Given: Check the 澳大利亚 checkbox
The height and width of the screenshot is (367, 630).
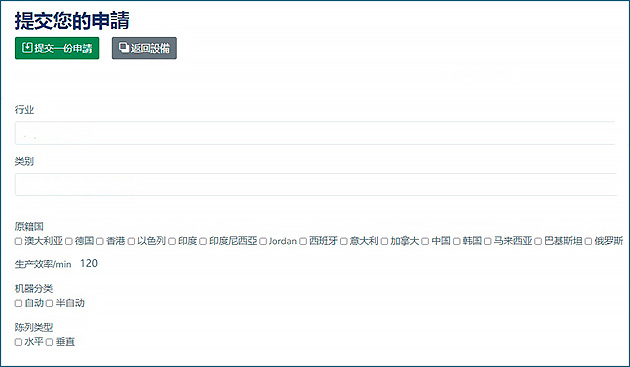Looking at the screenshot, I should [18, 241].
